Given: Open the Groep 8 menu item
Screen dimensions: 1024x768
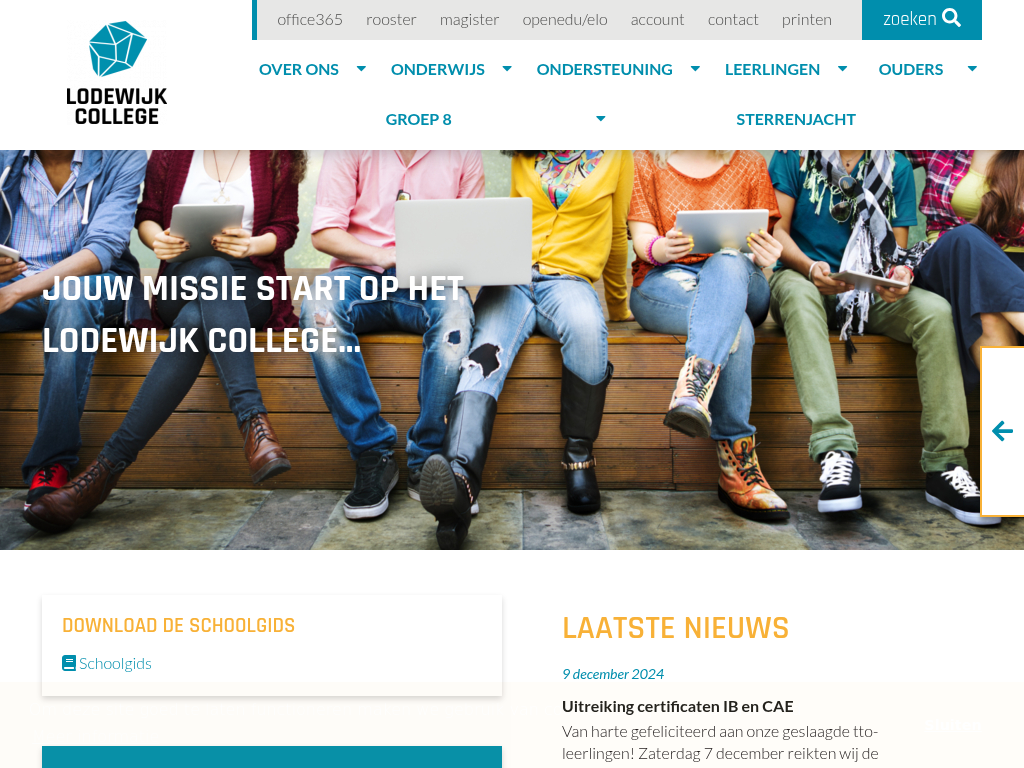Looking at the screenshot, I should click(419, 120).
